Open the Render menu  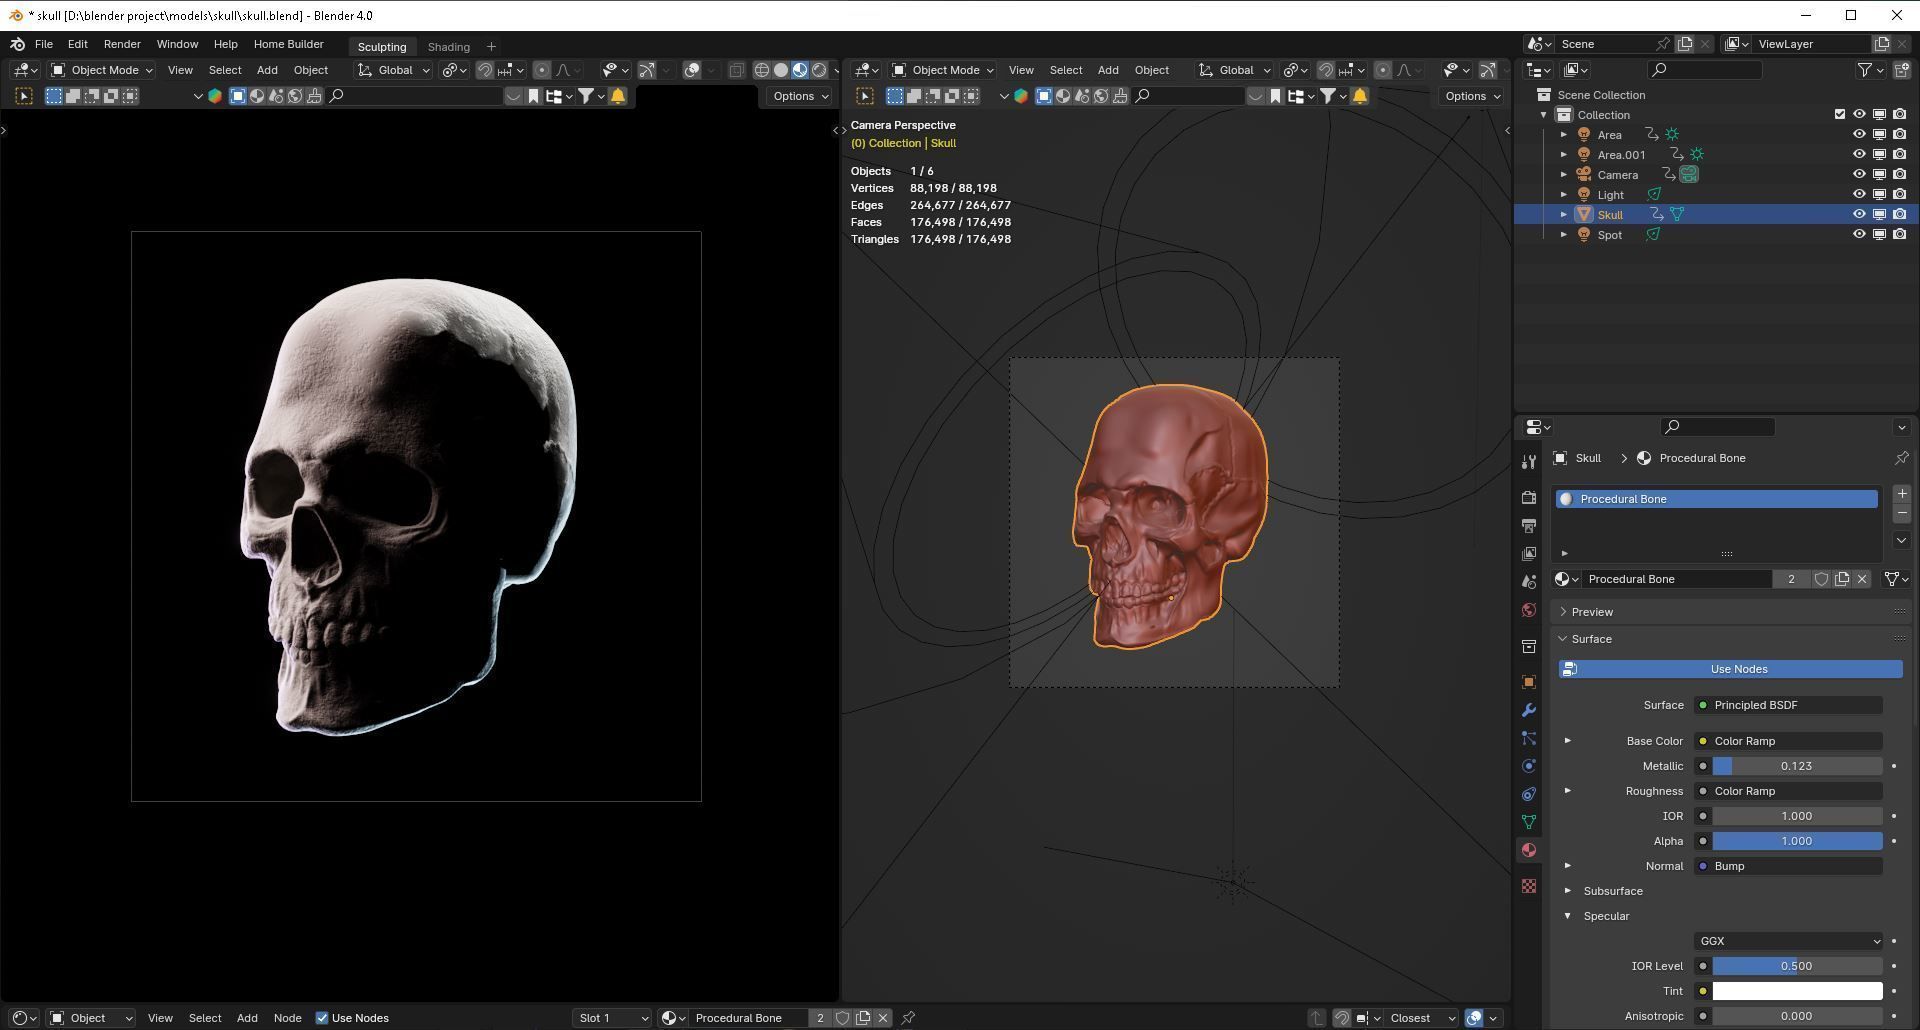pyautogui.click(x=122, y=45)
